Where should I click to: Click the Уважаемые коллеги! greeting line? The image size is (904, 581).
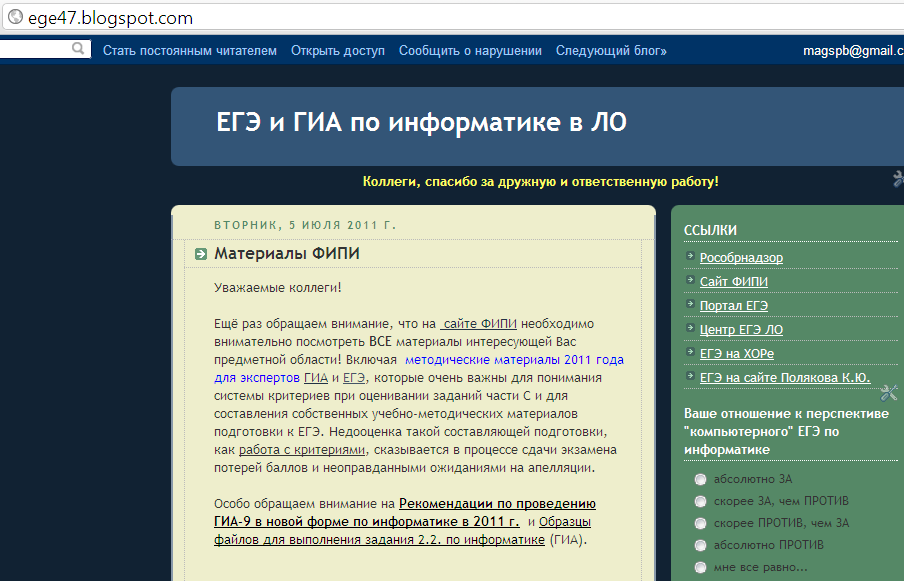[x=278, y=288]
